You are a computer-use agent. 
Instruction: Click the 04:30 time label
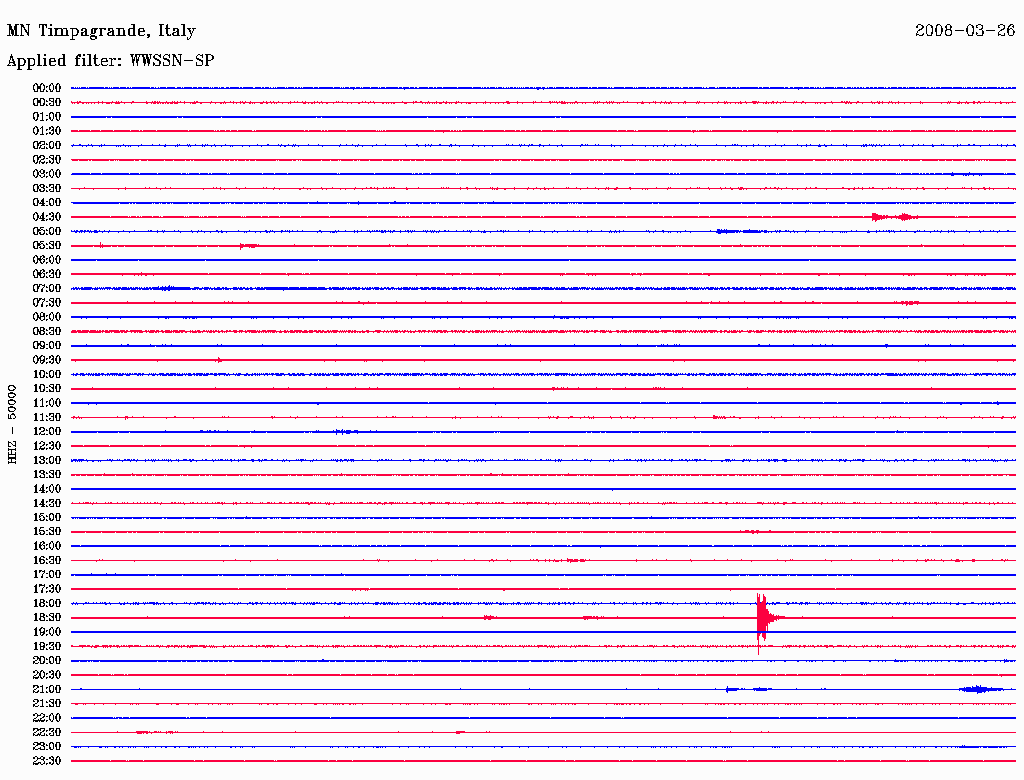tap(47, 217)
